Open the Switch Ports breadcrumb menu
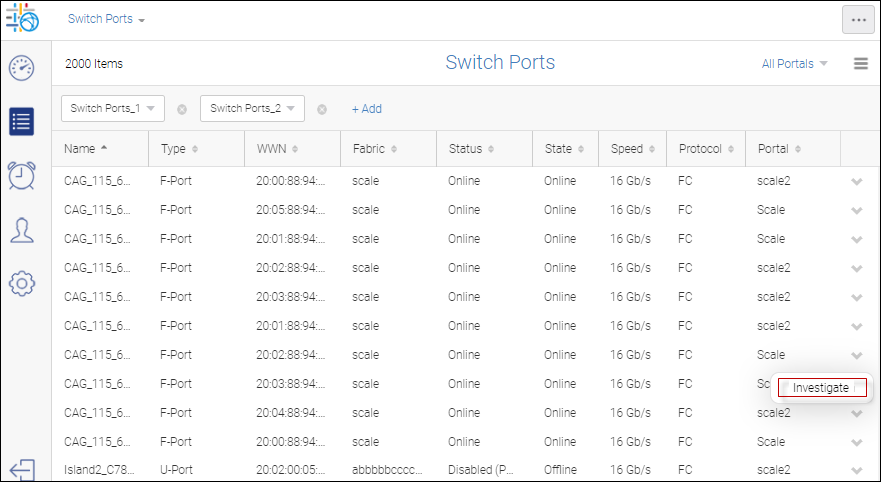The height and width of the screenshot is (482, 881). pos(106,20)
